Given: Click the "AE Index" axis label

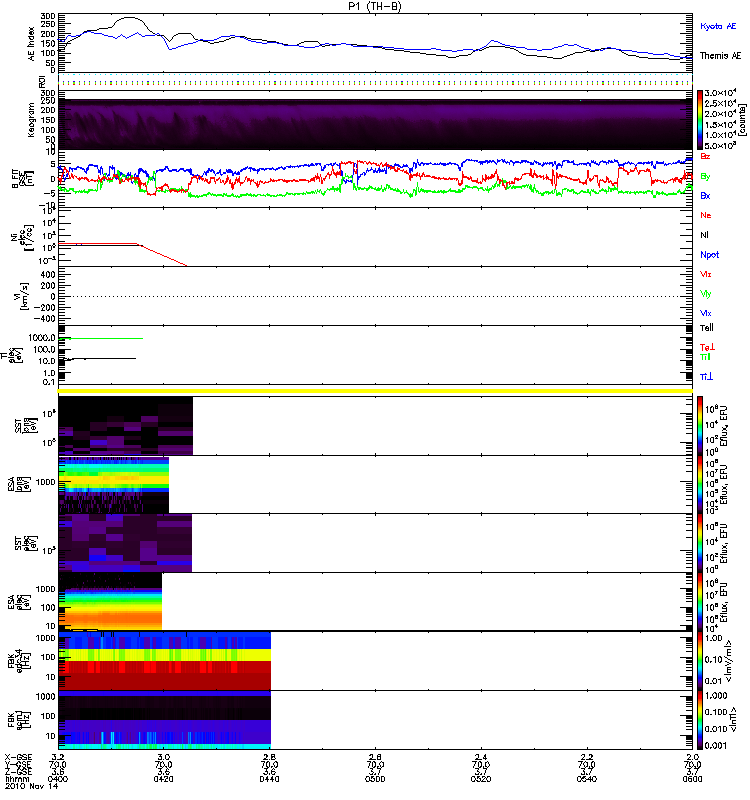Looking at the screenshot, I should [32, 44].
